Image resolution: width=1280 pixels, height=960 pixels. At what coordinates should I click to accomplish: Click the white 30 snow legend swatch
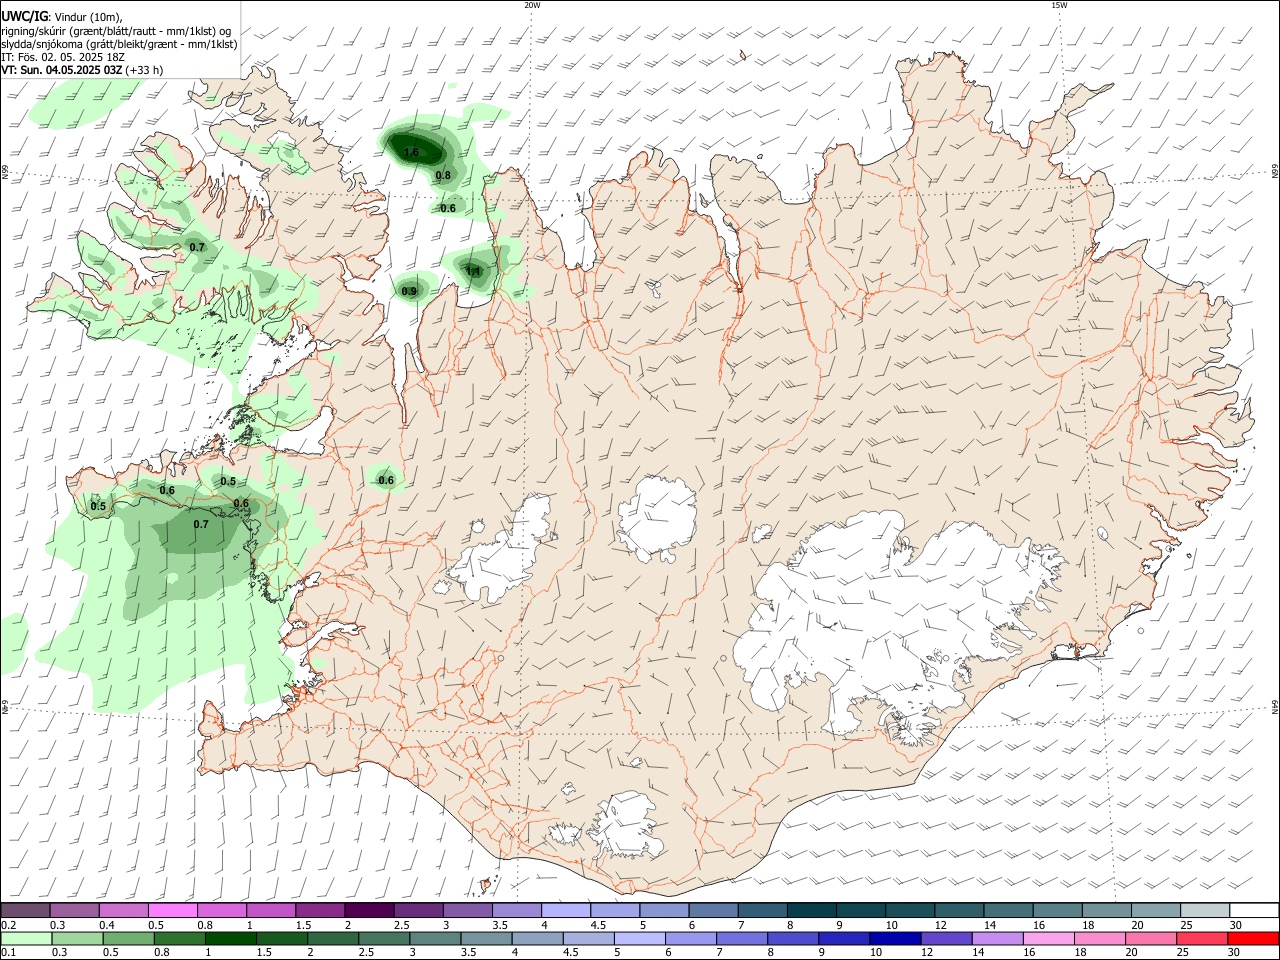pos(1255,910)
